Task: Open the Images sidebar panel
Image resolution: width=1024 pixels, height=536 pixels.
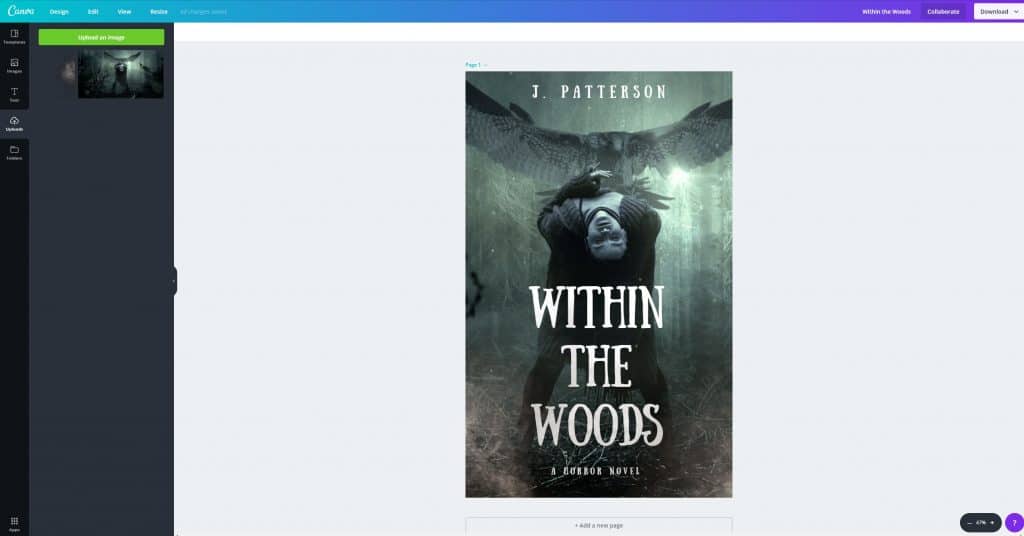Action: coord(14,65)
